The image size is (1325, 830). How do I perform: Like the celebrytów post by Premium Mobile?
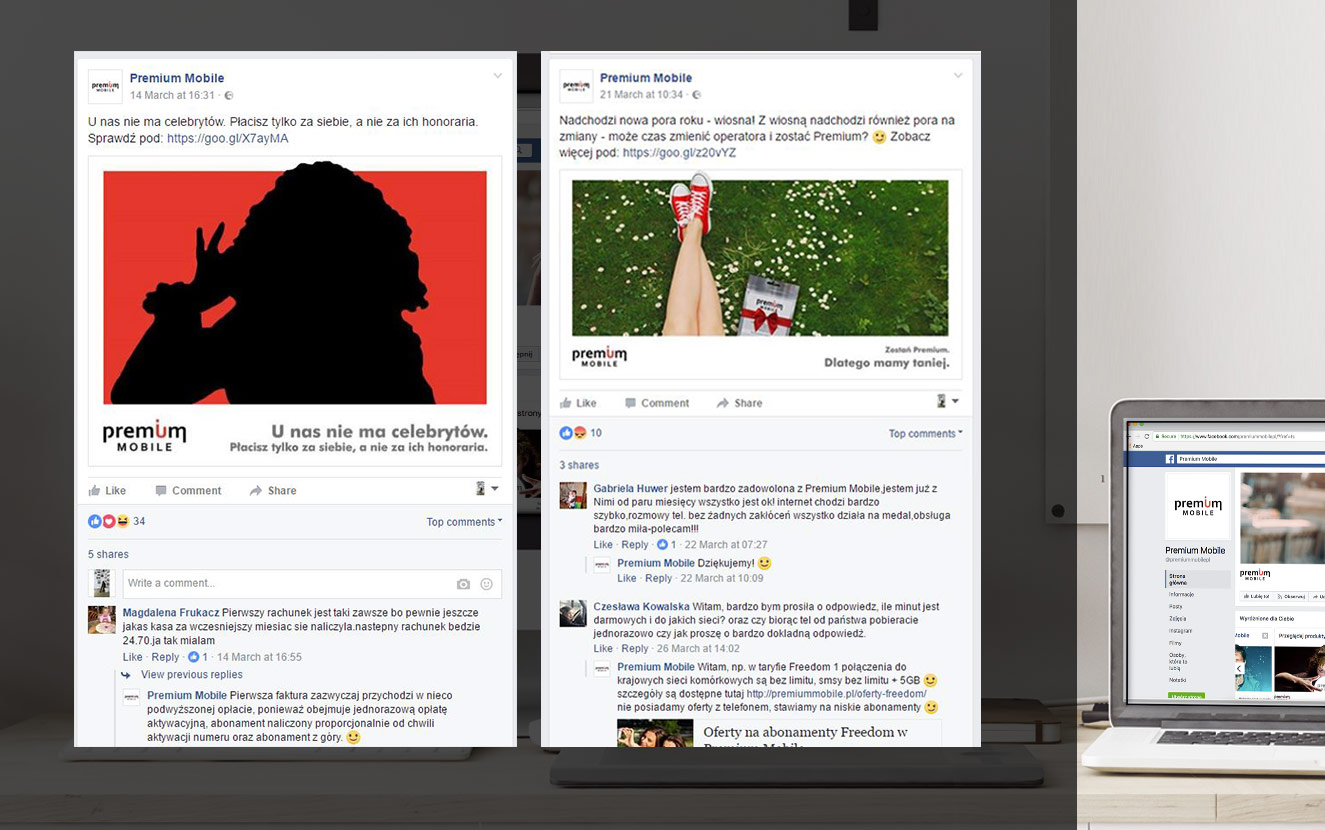click(107, 491)
